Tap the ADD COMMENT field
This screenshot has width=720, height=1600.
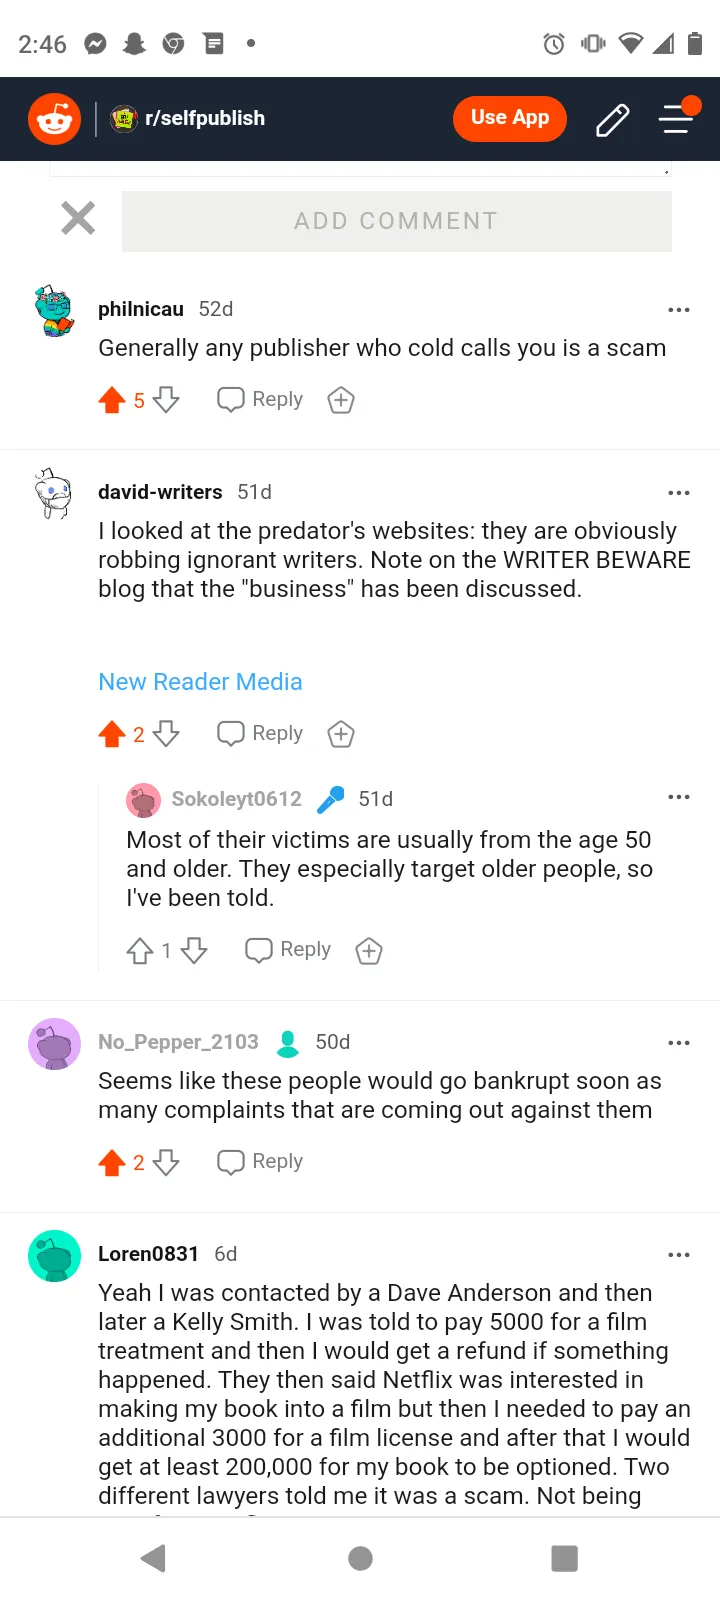(x=397, y=221)
